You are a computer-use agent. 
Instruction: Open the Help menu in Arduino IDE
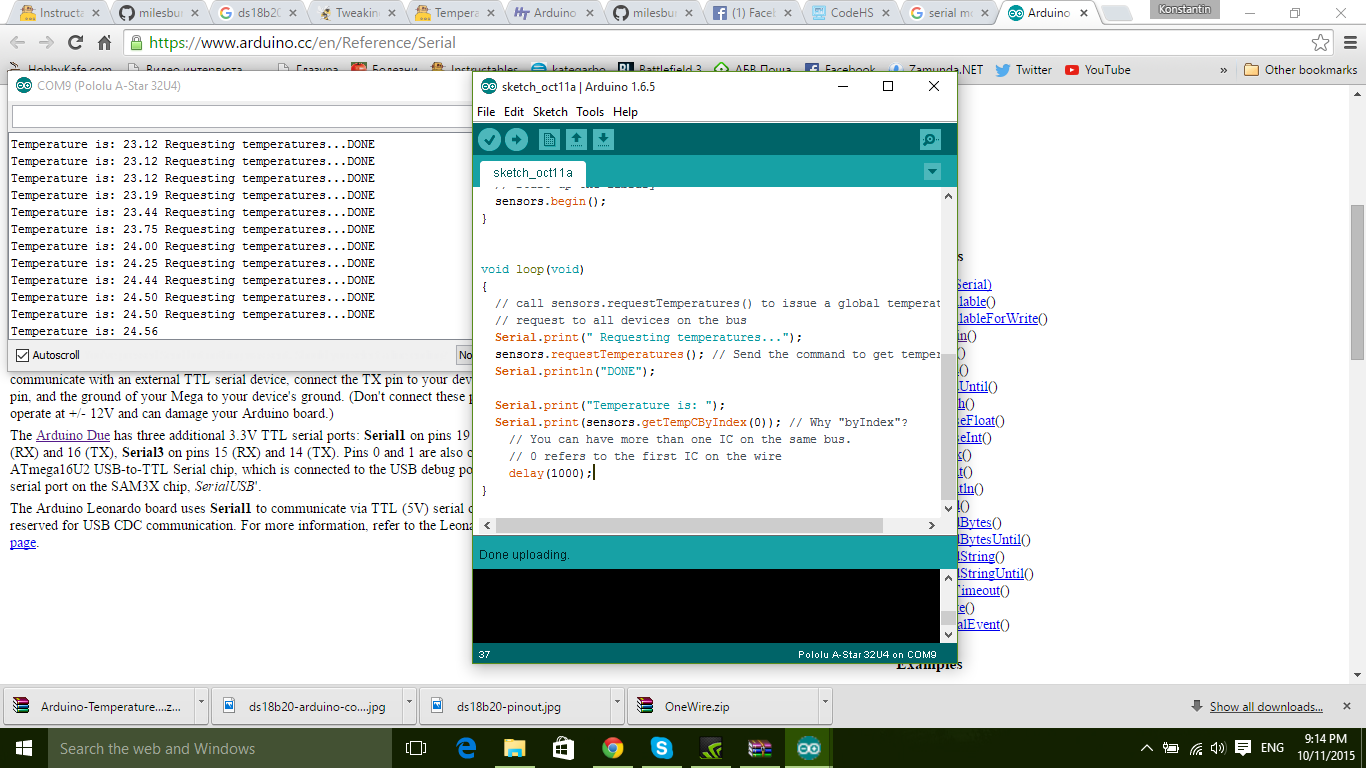[625, 112]
